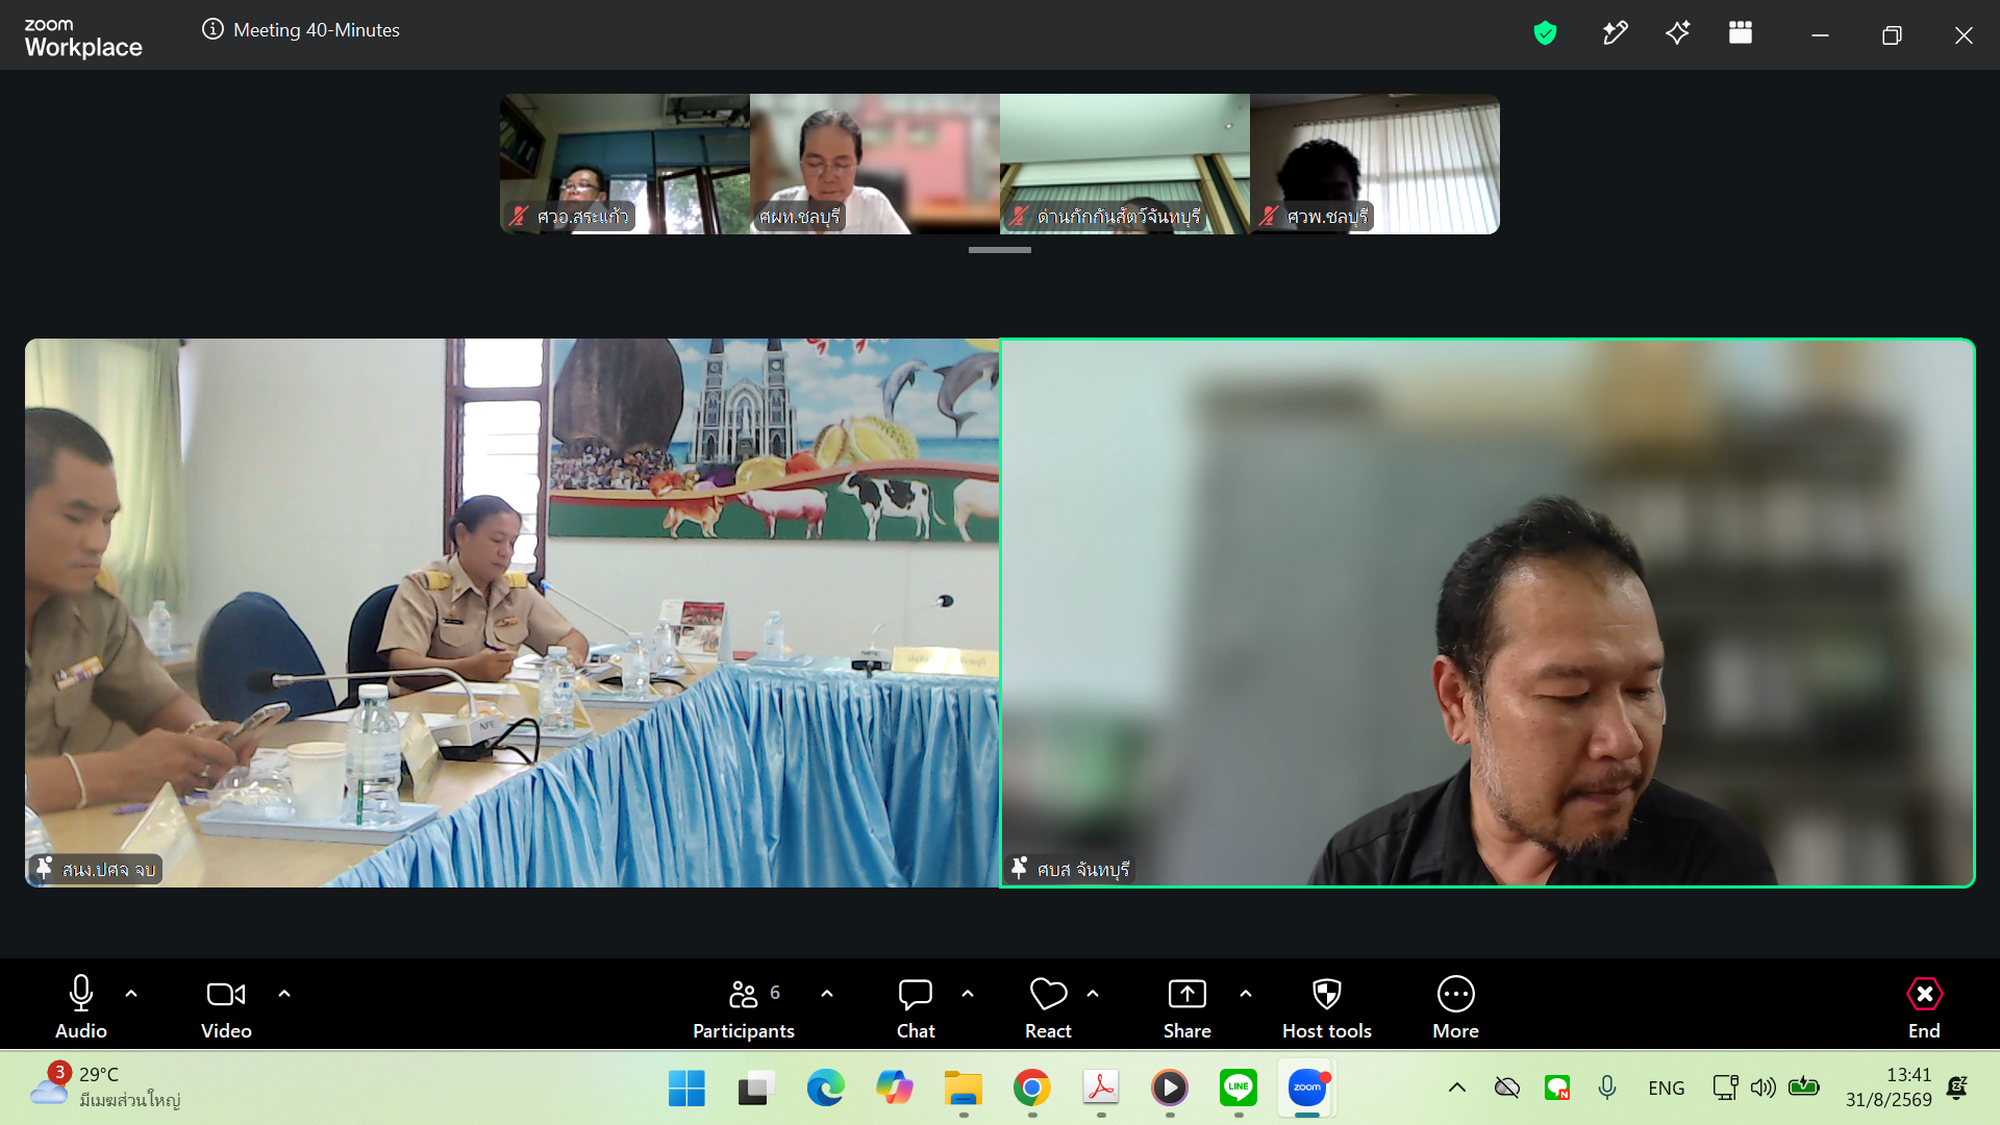Expand the Video options arrow
Image resolution: width=2000 pixels, height=1125 pixels.
click(x=284, y=993)
